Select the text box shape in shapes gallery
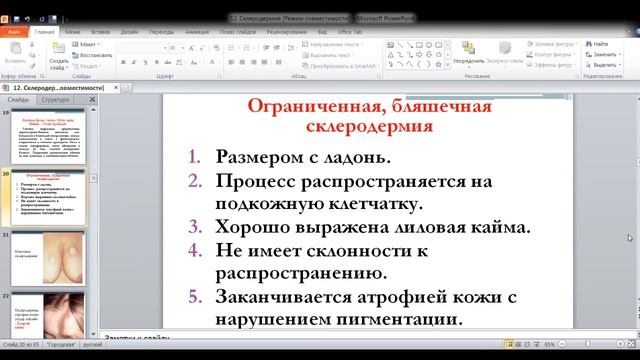640x360 pixels. 390,45
